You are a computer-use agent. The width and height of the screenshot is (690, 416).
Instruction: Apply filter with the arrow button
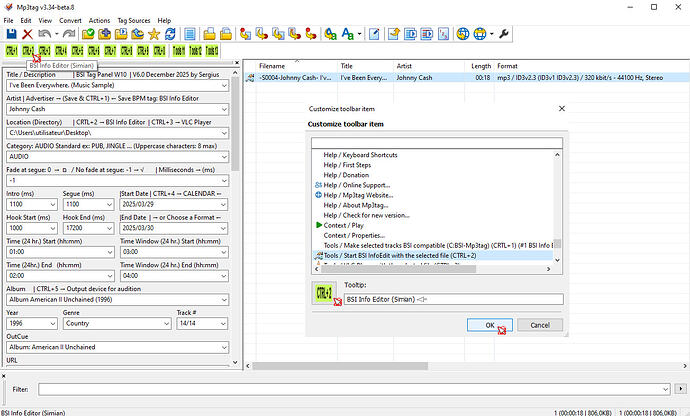pos(681,389)
